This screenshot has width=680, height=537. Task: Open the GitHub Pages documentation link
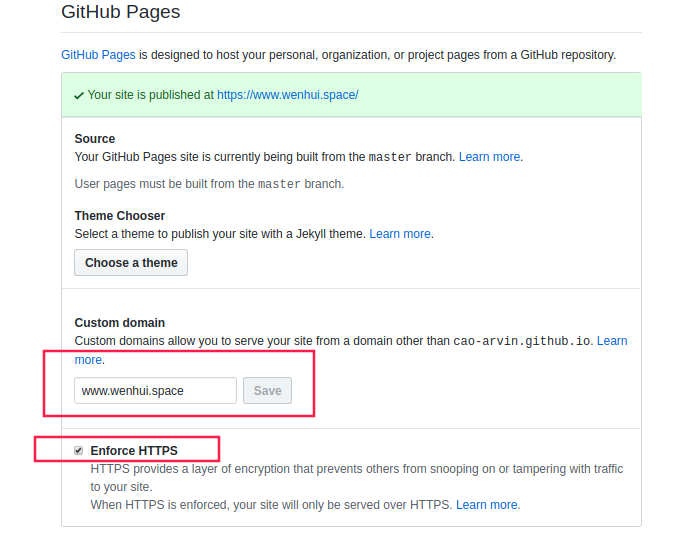tap(98, 55)
